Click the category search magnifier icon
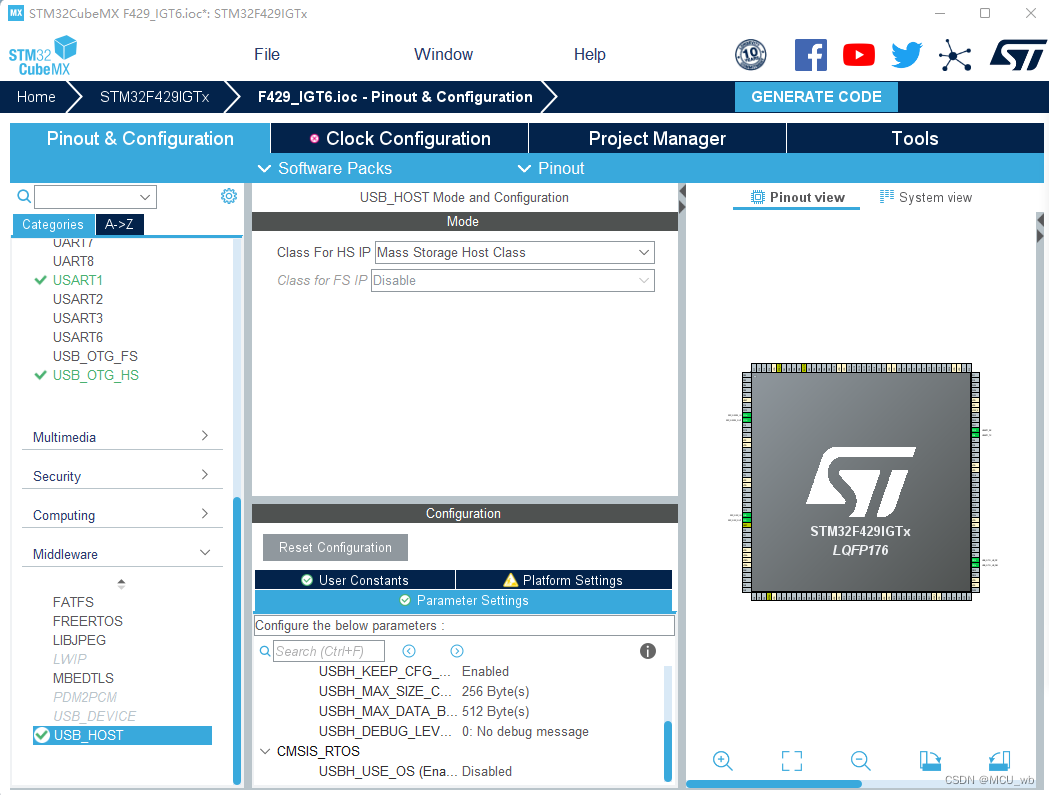Viewport: 1049px width, 795px height. (x=24, y=196)
